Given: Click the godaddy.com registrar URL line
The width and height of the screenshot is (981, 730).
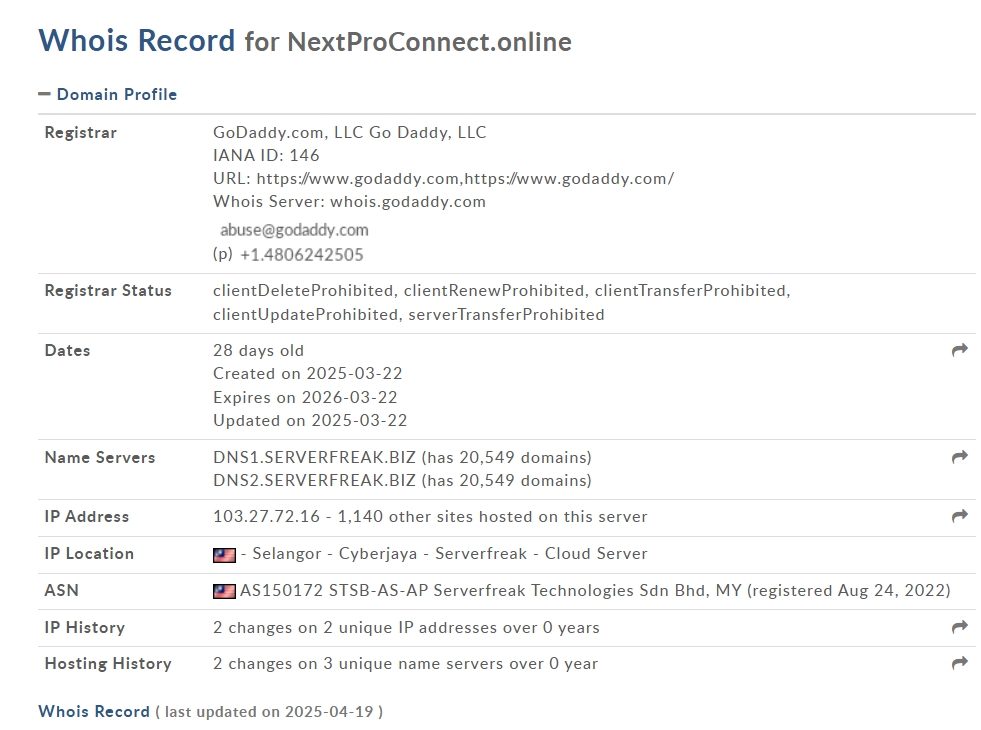Looking at the screenshot, I should tap(444, 179).
